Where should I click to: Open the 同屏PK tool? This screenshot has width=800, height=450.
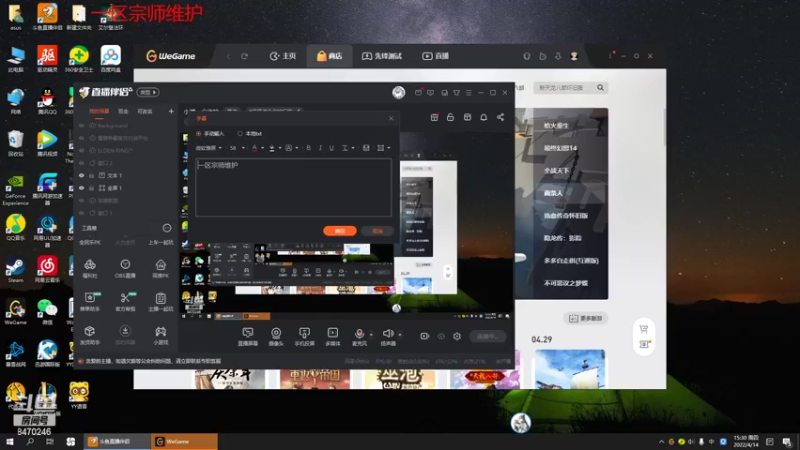[x=160, y=268]
